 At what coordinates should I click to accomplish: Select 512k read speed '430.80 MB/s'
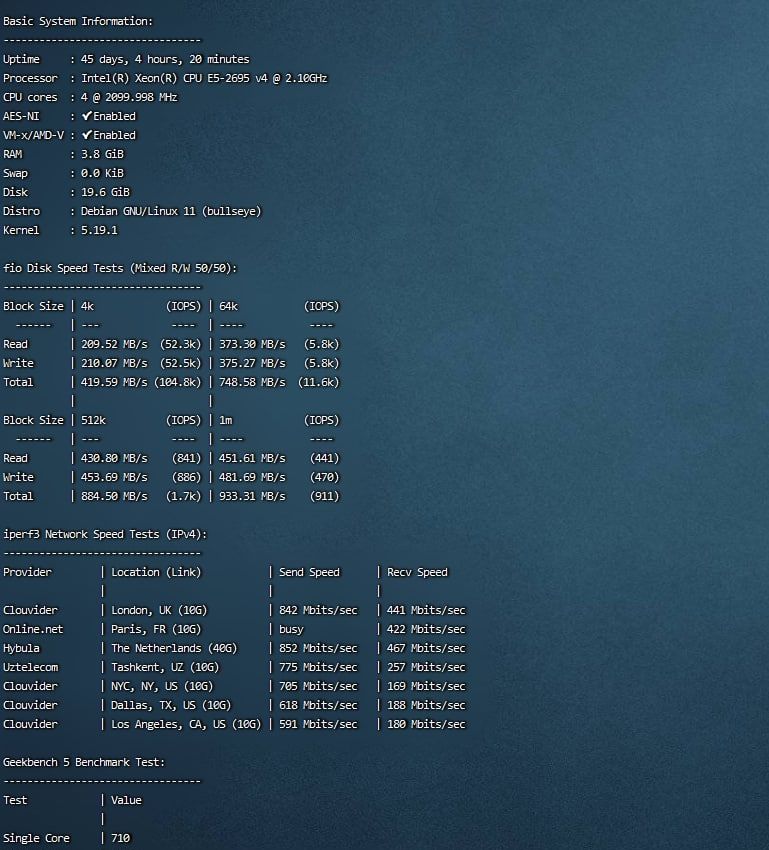[114, 458]
